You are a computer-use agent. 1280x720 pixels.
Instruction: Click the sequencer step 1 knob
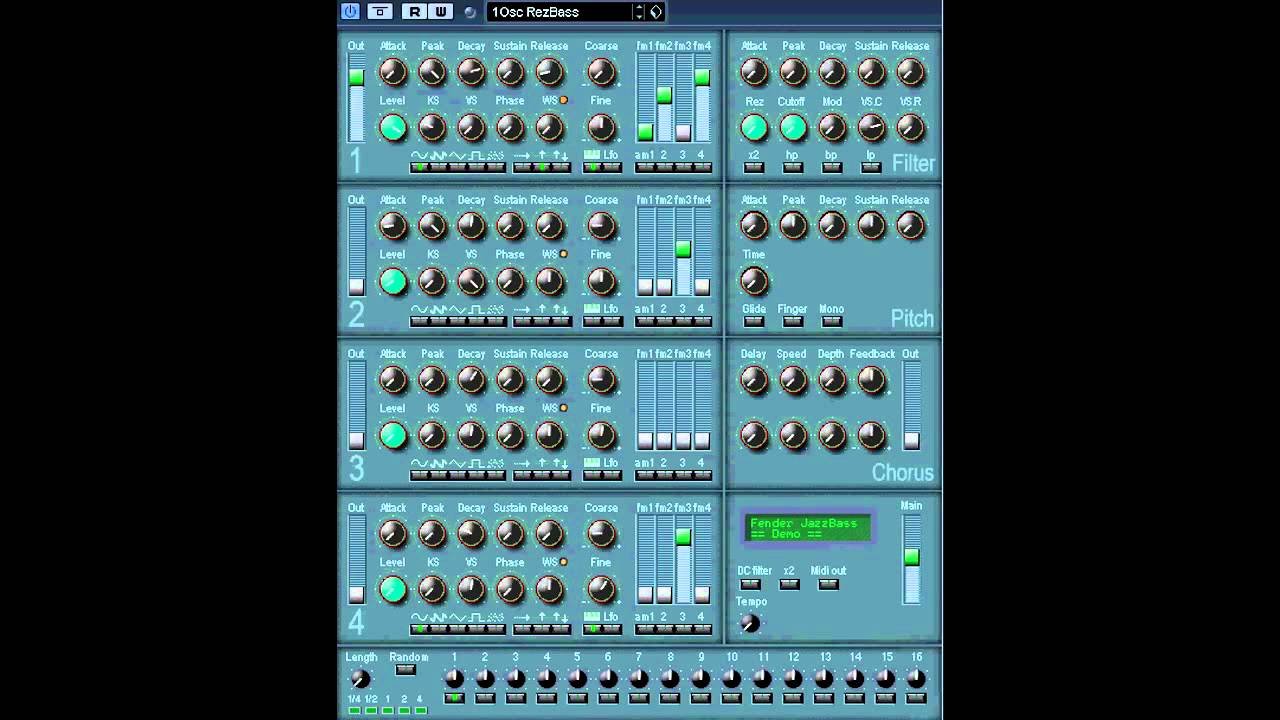[454, 678]
